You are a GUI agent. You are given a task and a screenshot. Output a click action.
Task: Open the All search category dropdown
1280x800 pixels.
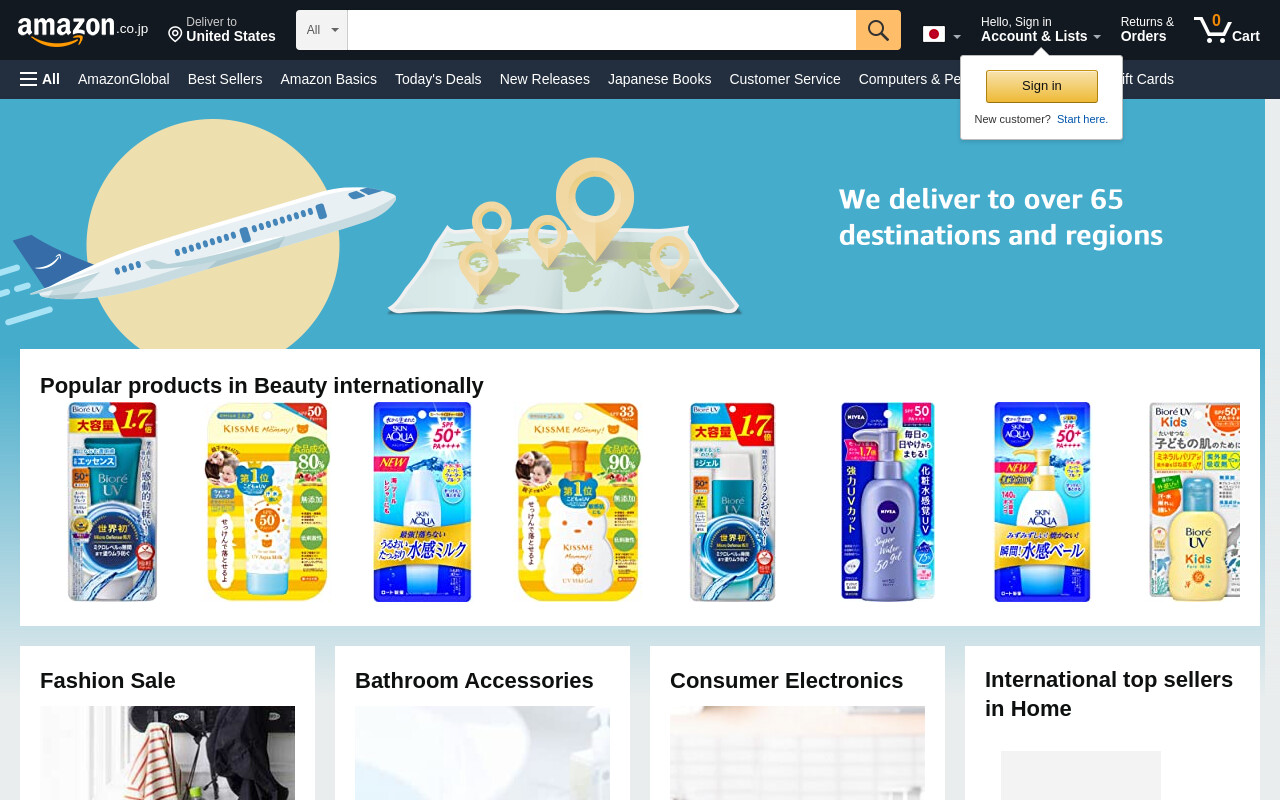click(x=322, y=30)
